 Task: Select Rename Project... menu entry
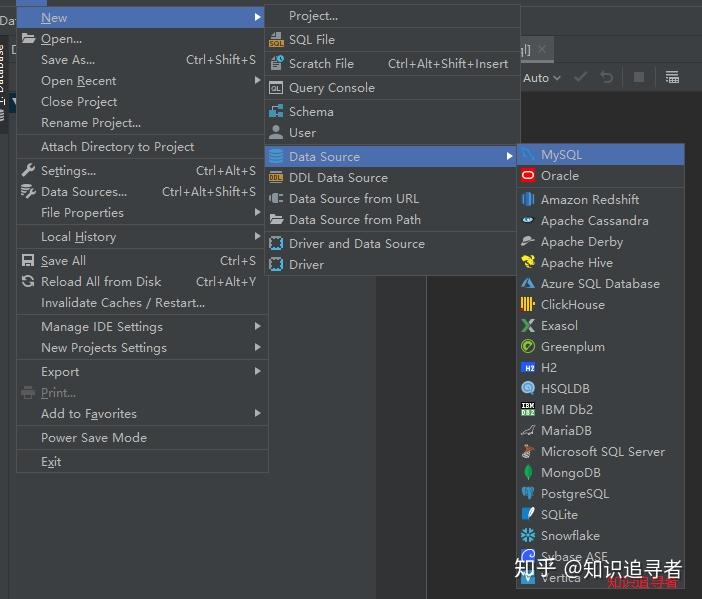[x=142, y=123]
